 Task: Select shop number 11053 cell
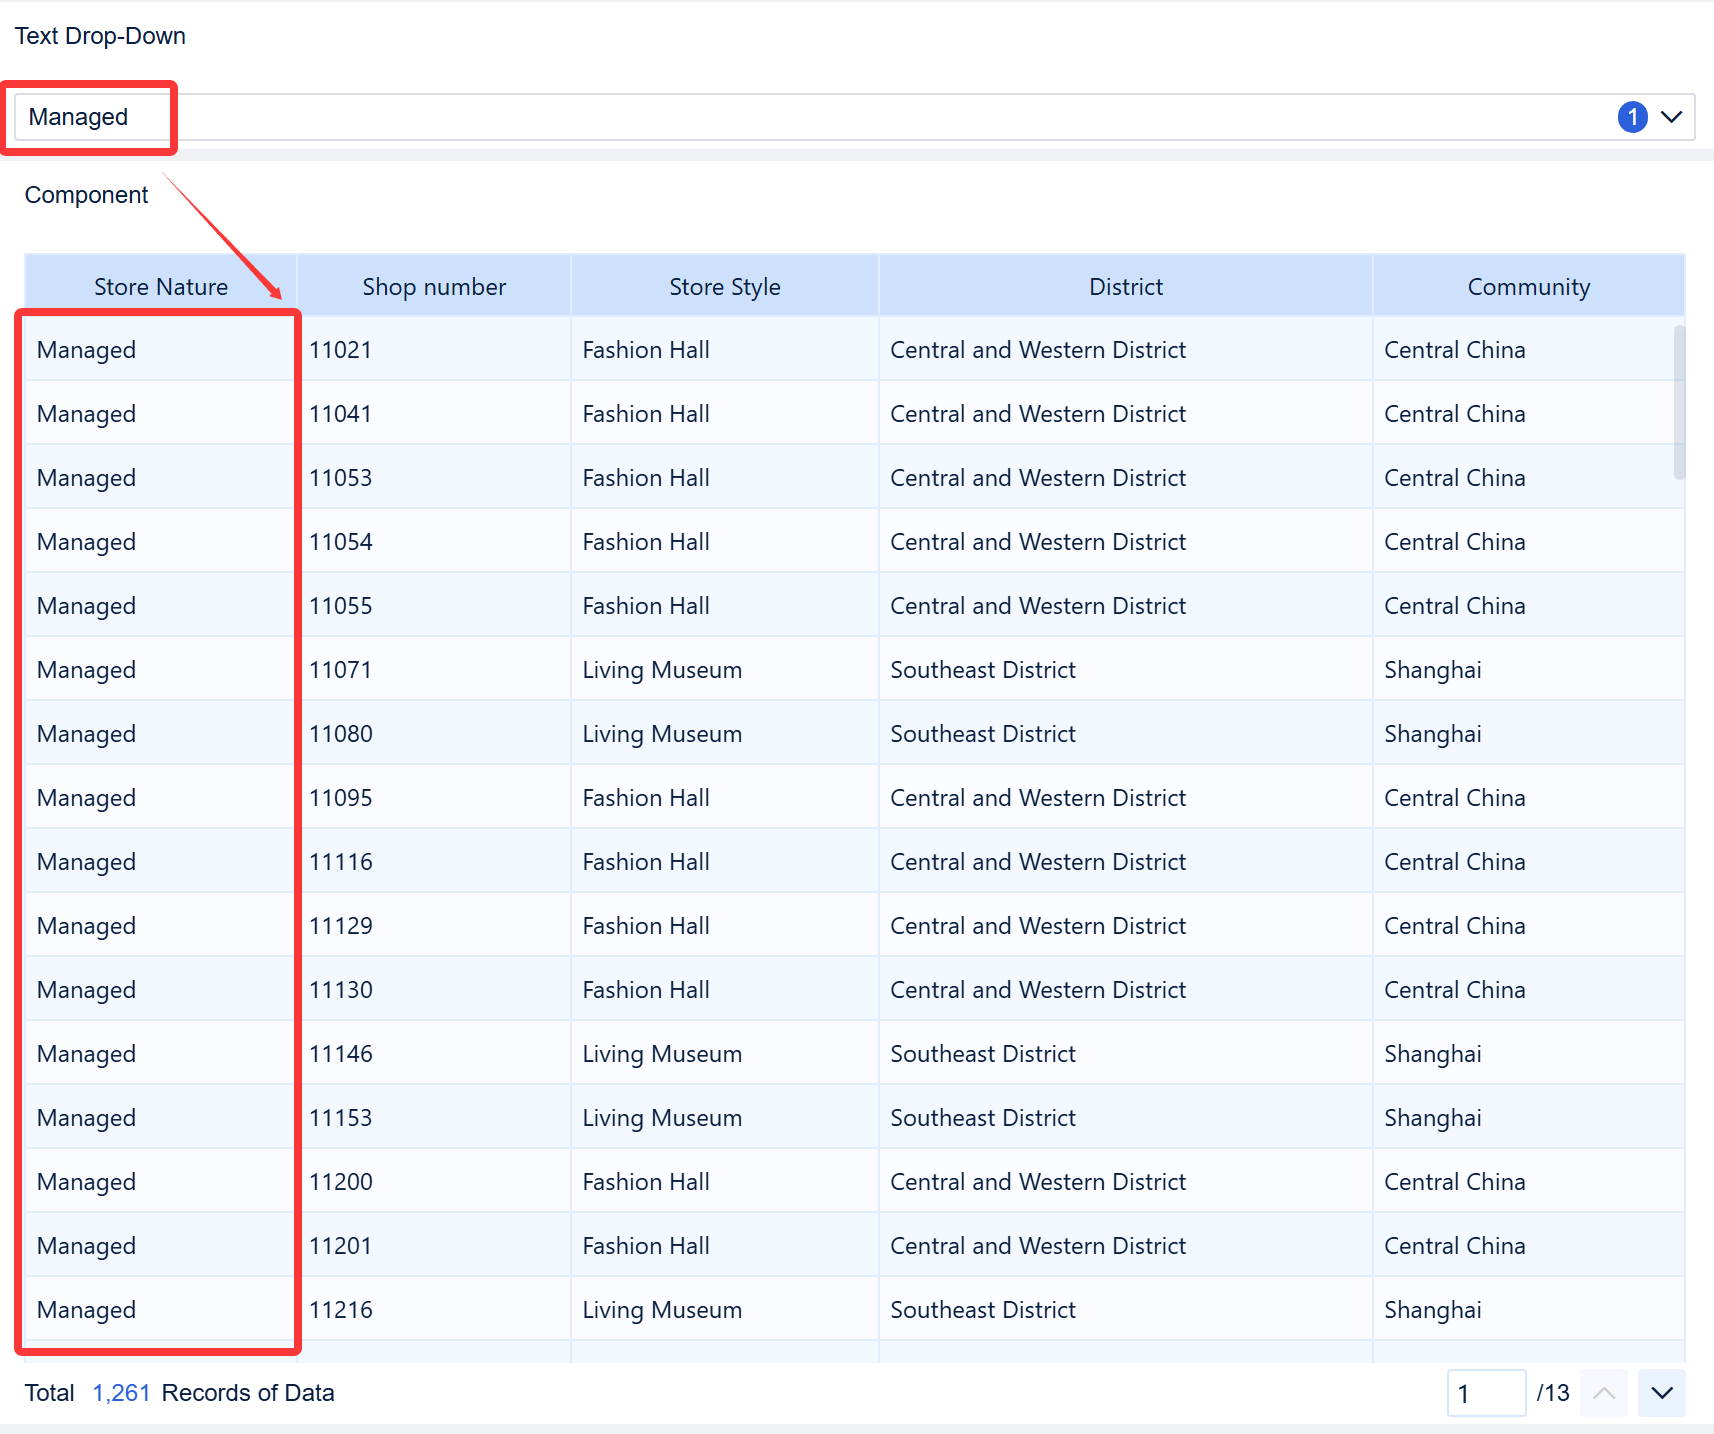click(x=434, y=478)
